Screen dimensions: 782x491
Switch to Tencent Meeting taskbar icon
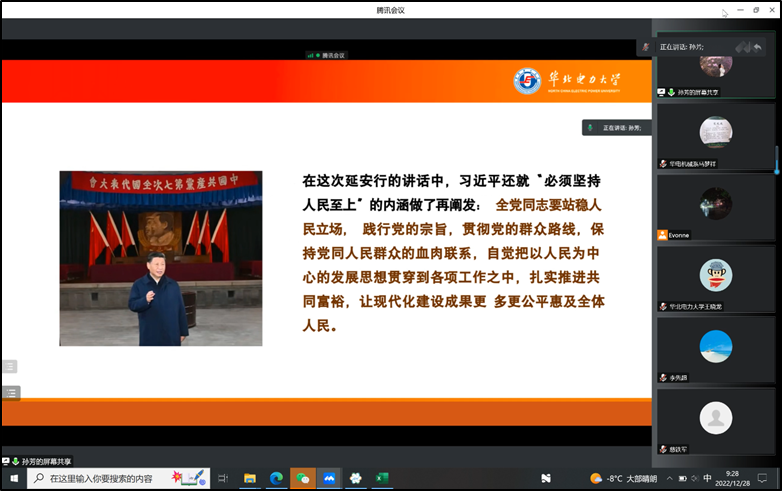pos(329,479)
